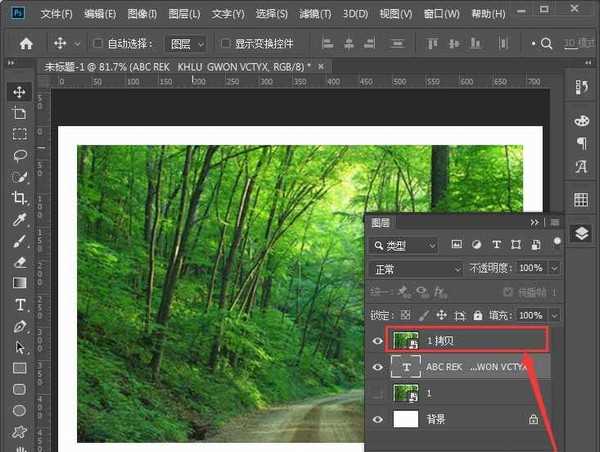Hide the '1 拷贝' layer
Image resolution: width=600 pixels, height=452 pixels.
pos(378,340)
